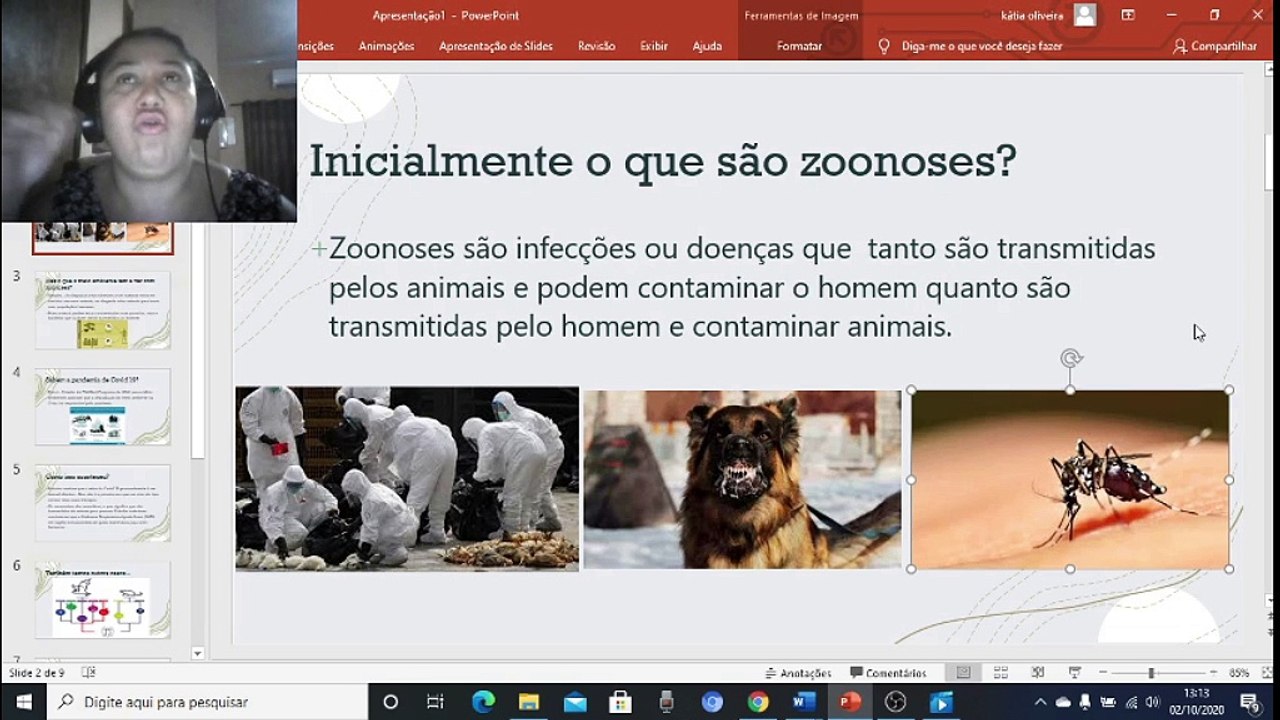Select the snarling German shepherd picture

pos(742,479)
